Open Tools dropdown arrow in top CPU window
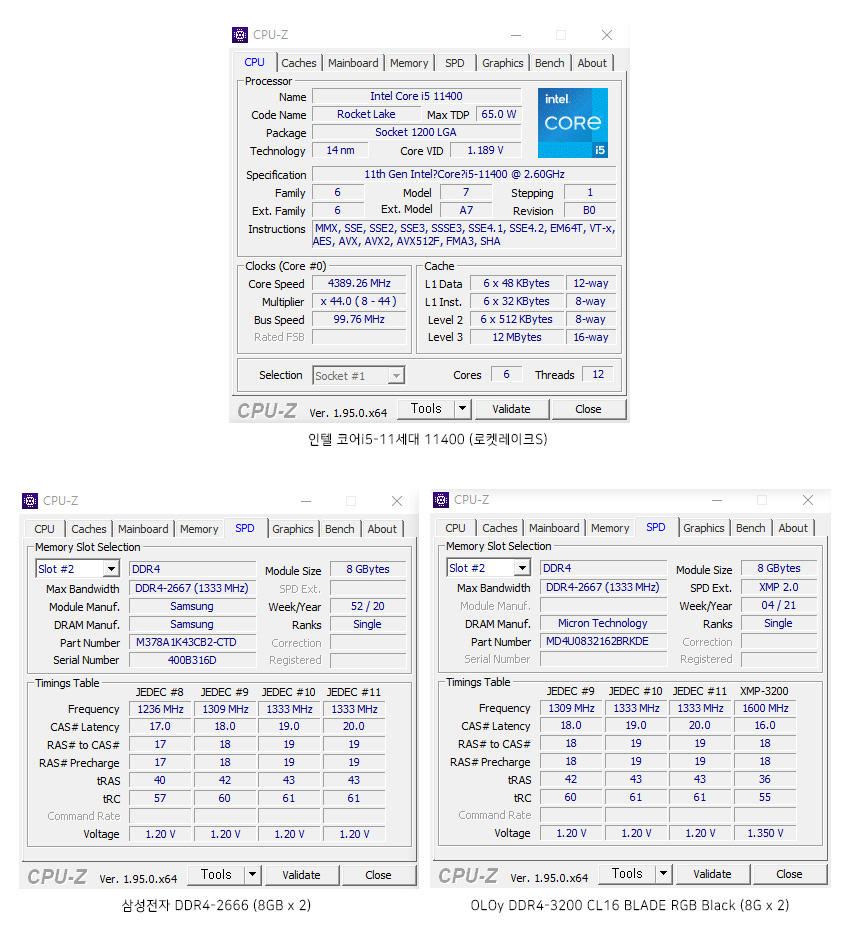The height and width of the screenshot is (950, 850). pos(463,409)
